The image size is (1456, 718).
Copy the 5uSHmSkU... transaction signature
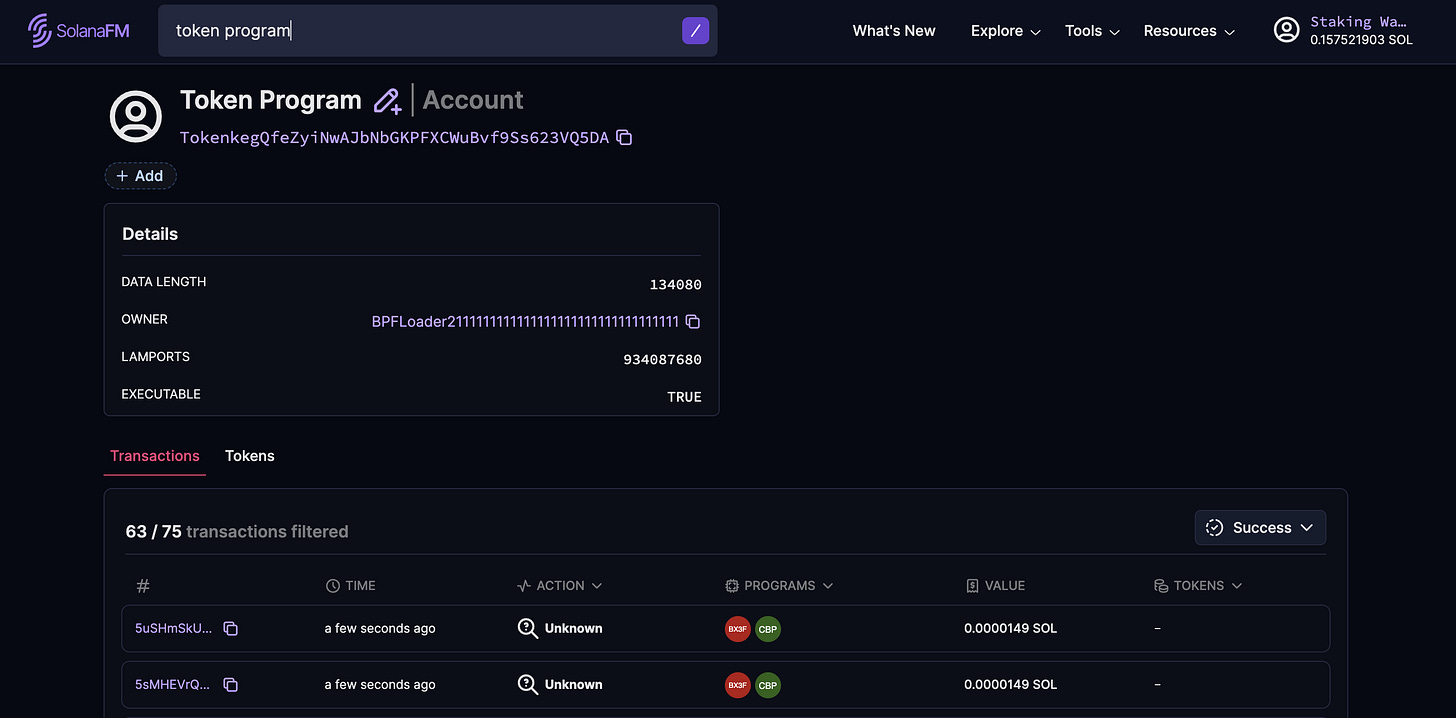[230, 629]
